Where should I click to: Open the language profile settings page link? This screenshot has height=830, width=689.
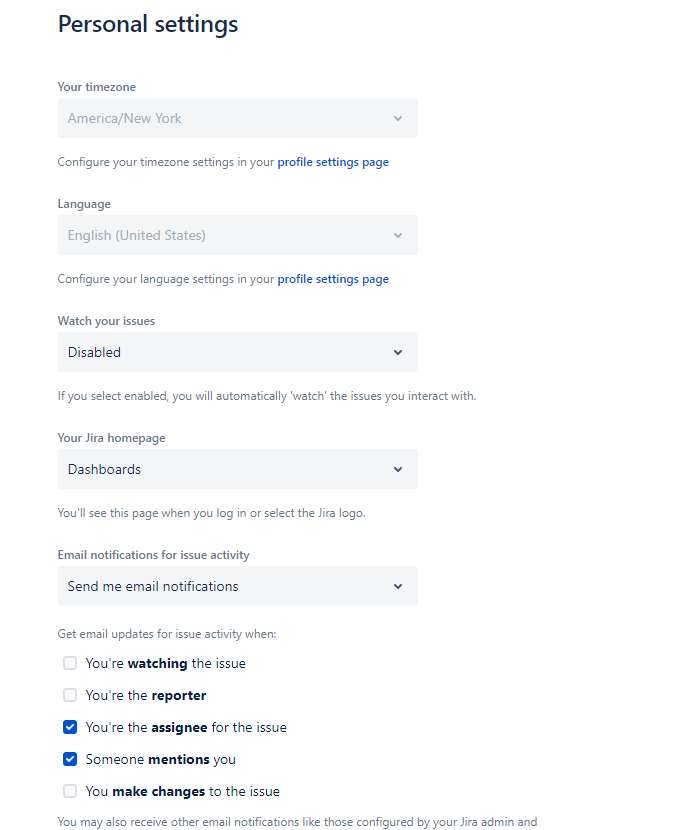pyautogui.click(x=333, y=278)
